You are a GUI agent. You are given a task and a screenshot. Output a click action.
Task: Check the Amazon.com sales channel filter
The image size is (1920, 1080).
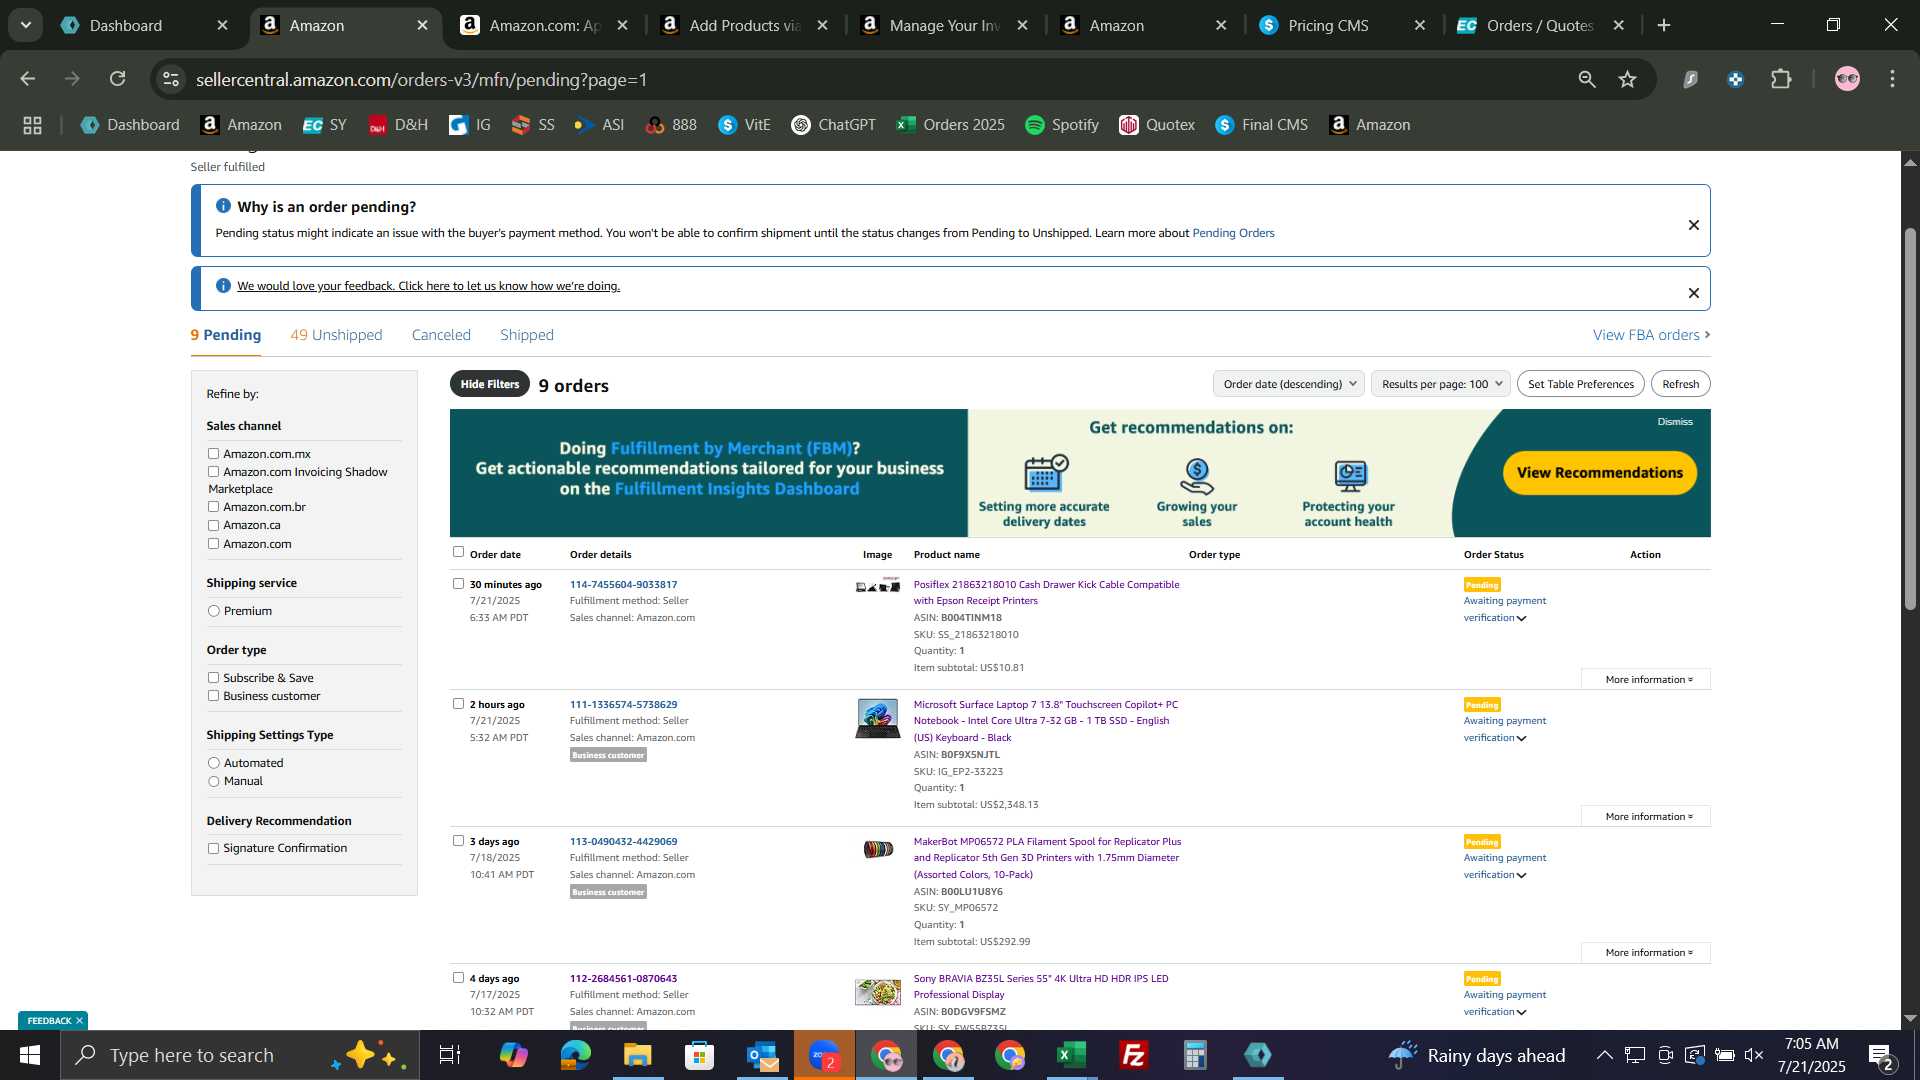pos(213,544)
